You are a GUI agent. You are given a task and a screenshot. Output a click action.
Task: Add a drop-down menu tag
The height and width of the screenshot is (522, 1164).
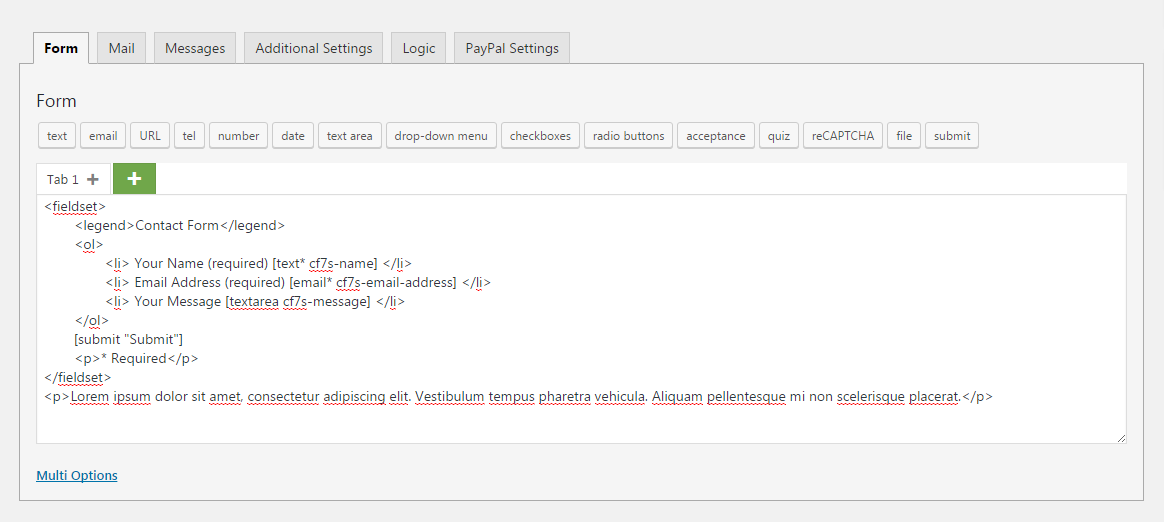pos(441,136)
